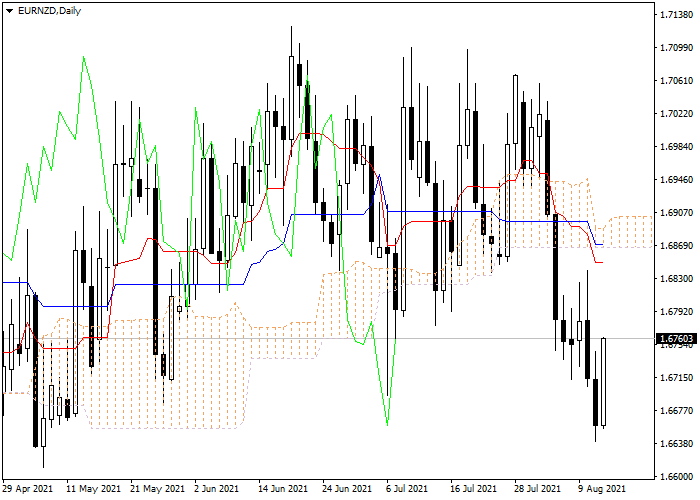Pick the 1.69070 price axis label

(x=677, y=213)
